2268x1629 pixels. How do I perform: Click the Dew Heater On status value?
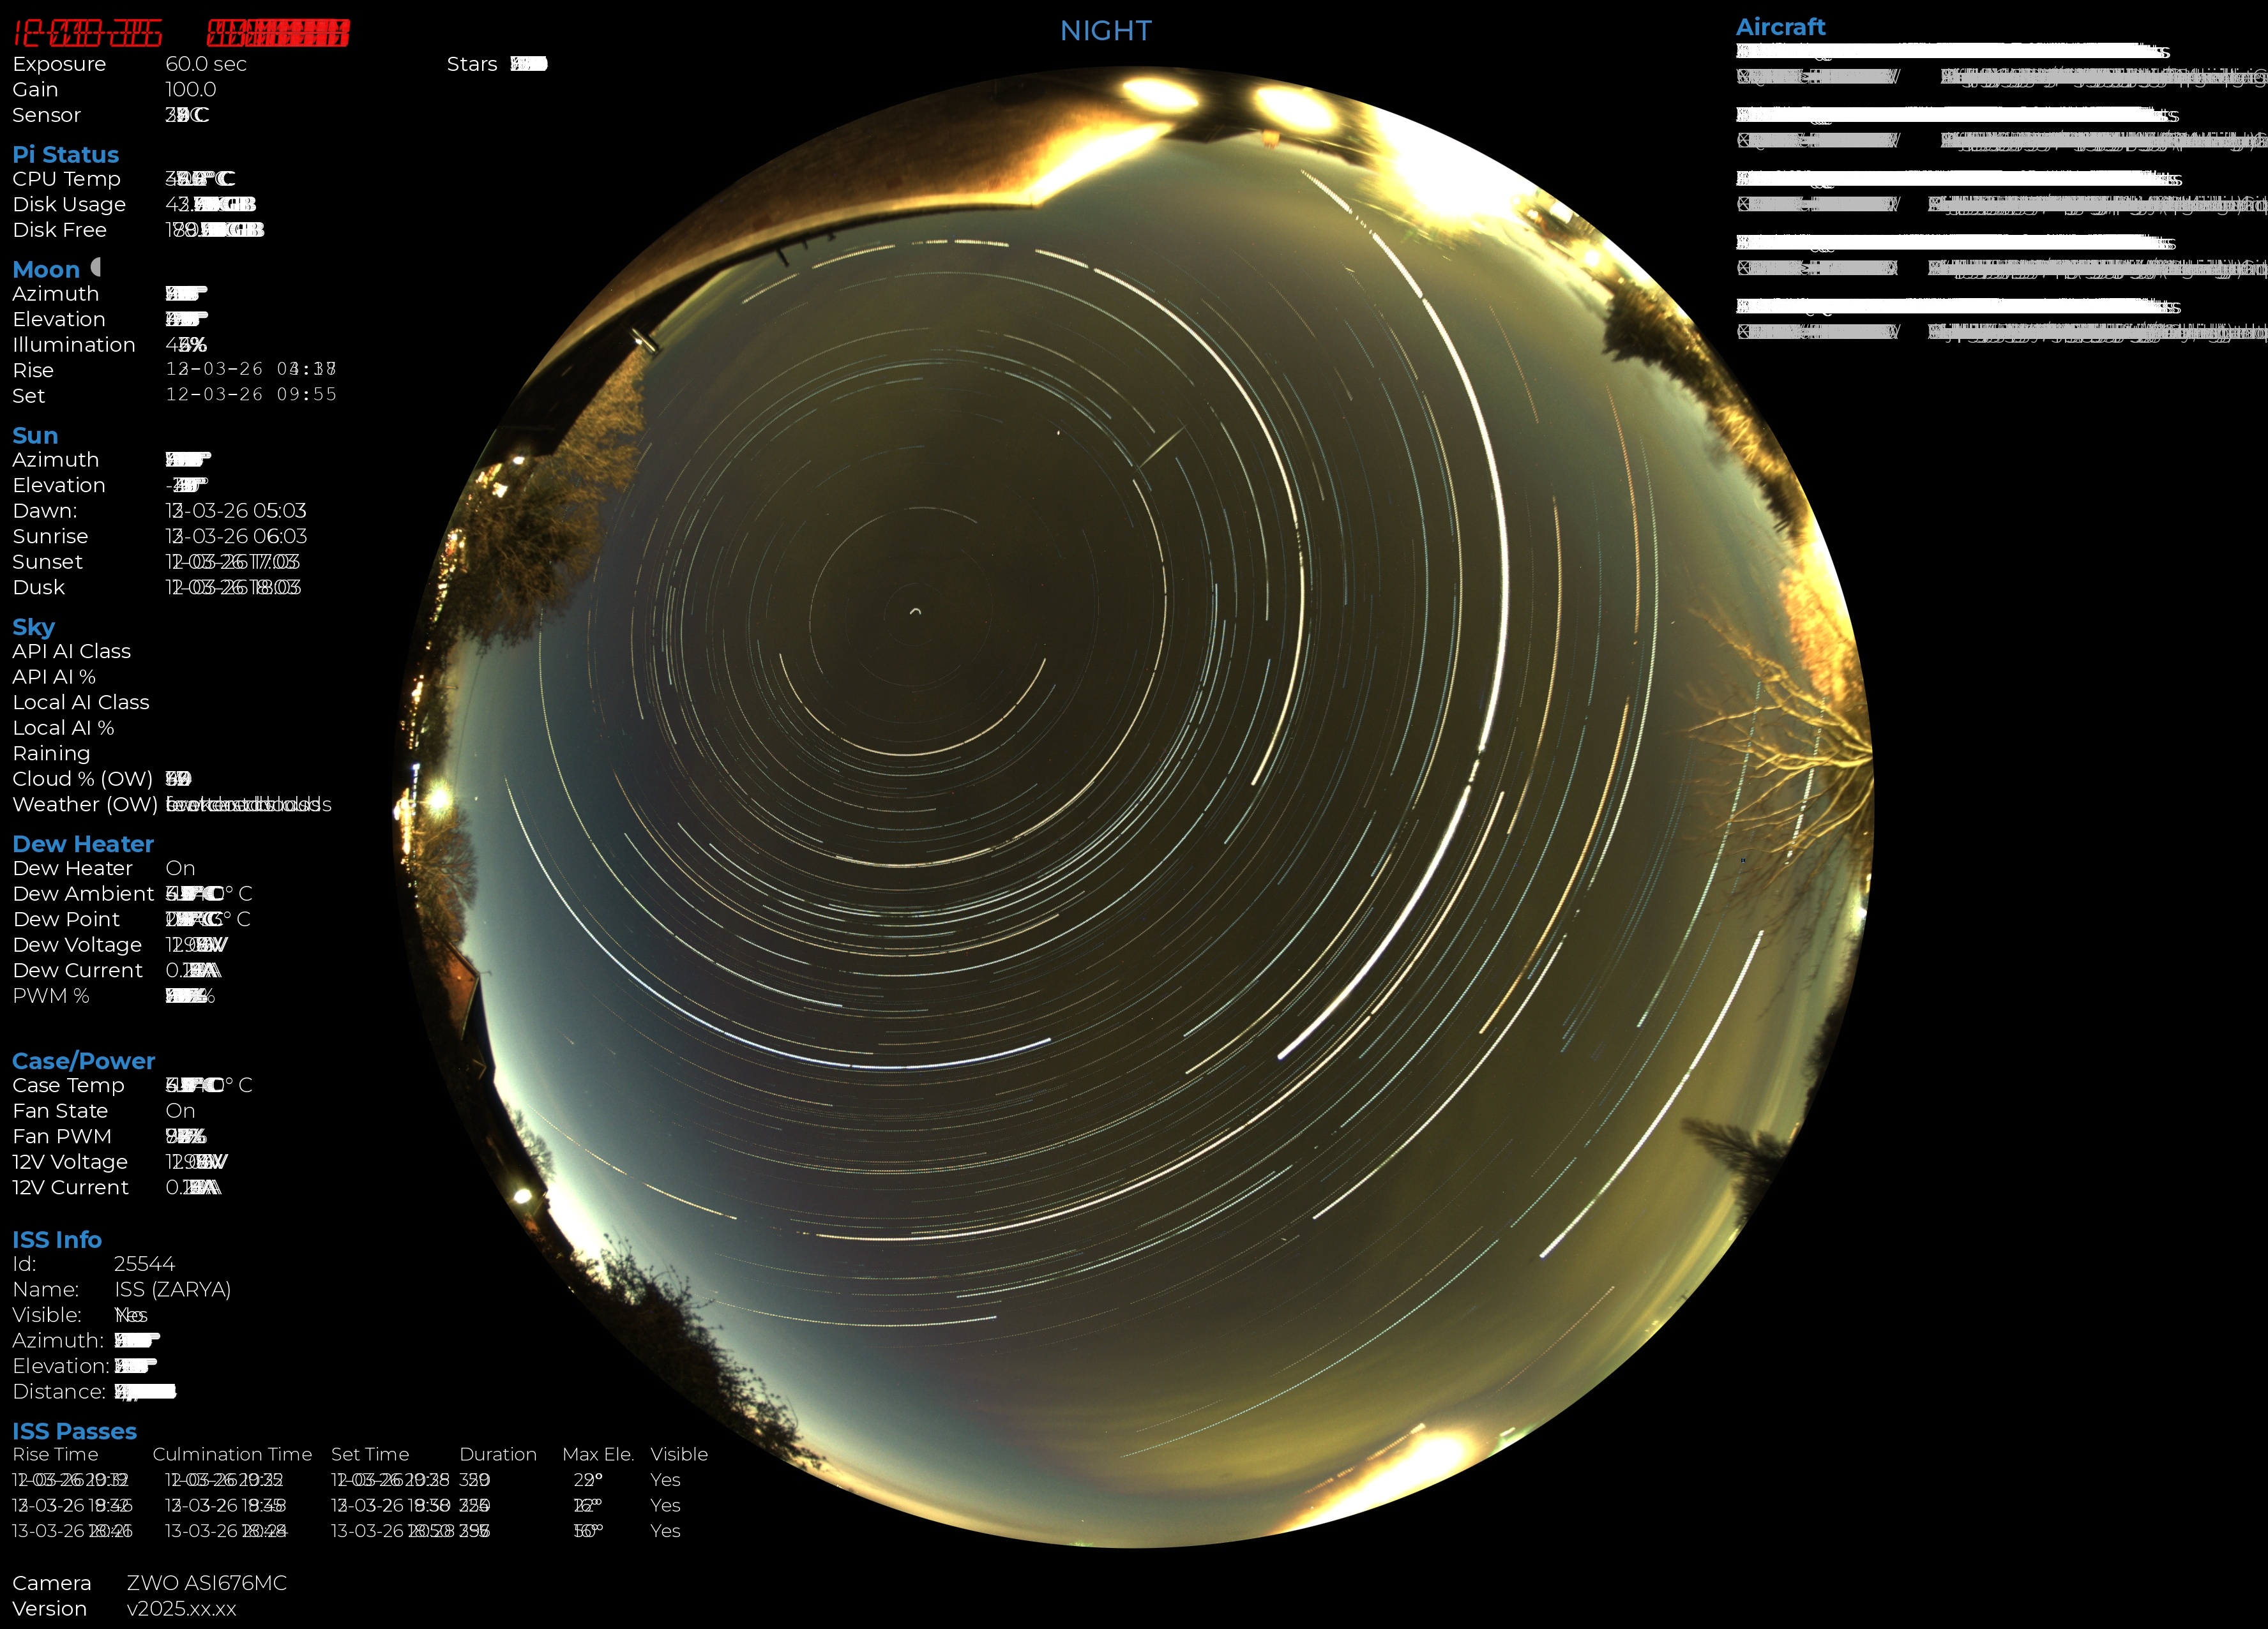click(180, 868)
